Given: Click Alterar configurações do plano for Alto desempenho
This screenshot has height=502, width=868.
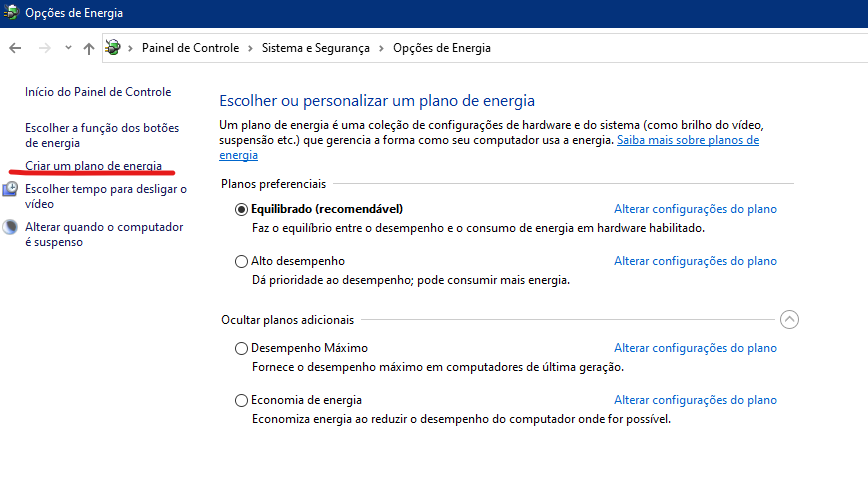Looking at the screenshot, I should coord(695,261).
